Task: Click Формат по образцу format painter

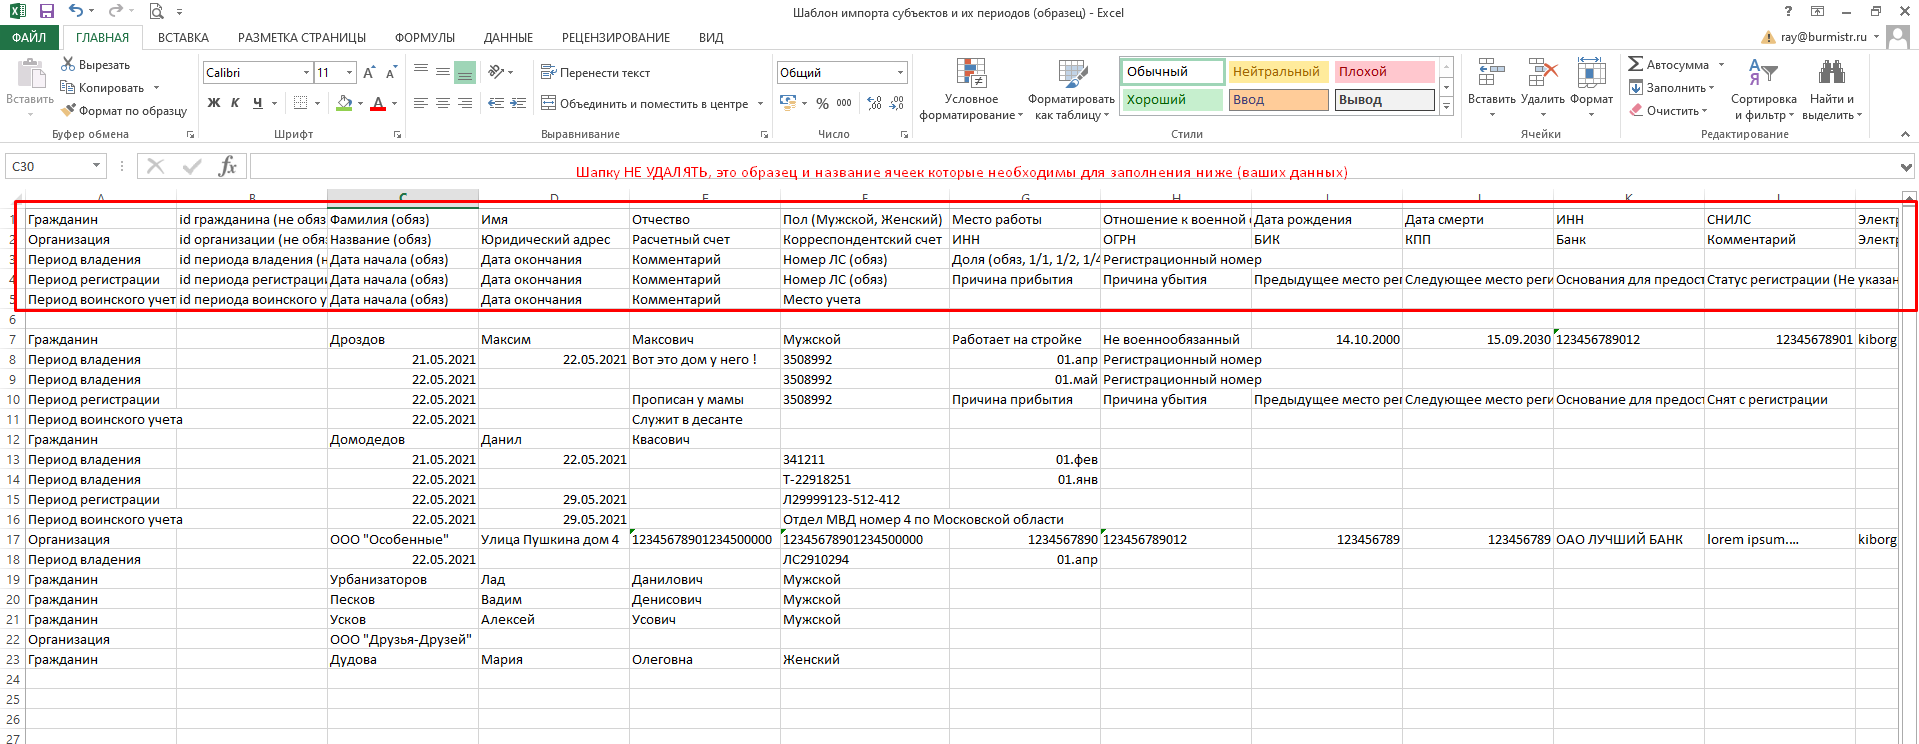Action: coord(124,110)
